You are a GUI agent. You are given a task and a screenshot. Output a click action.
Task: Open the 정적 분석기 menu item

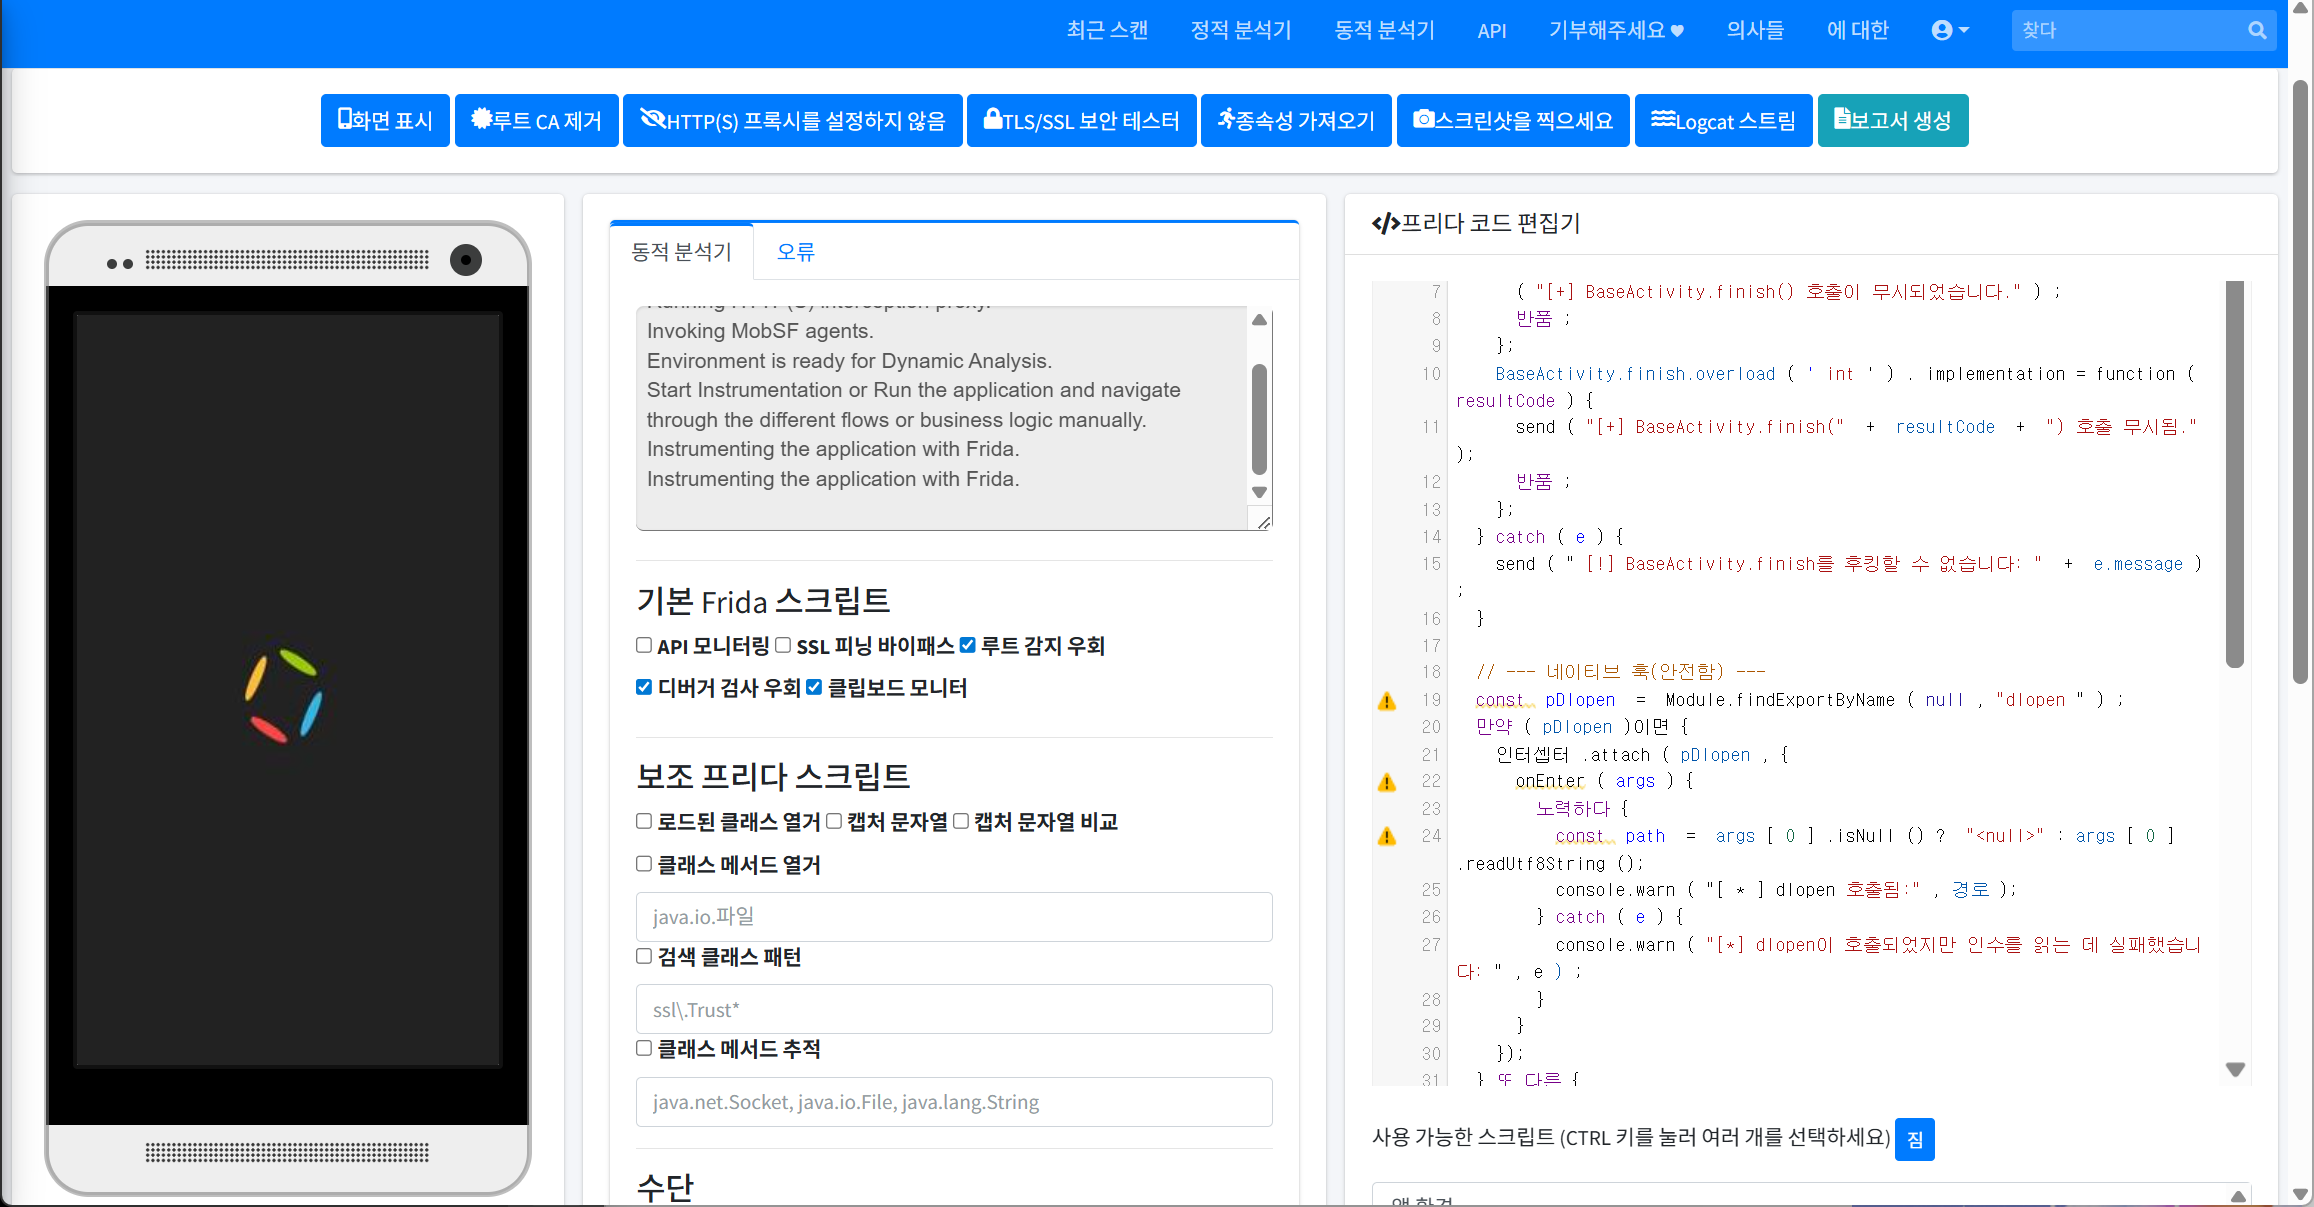pyautogui.click(x=1240, y=30)
